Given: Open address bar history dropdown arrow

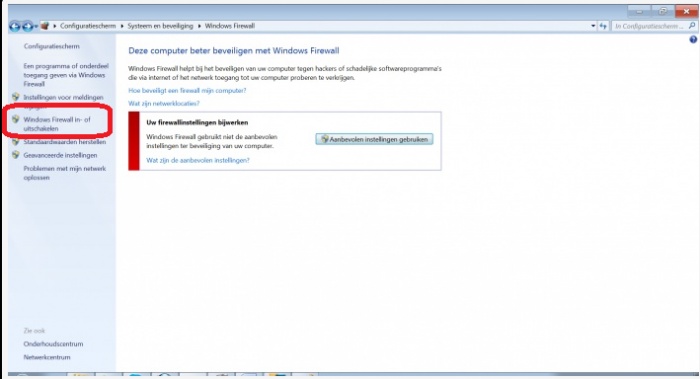Looking at the screenshot, I should (593, 26).
